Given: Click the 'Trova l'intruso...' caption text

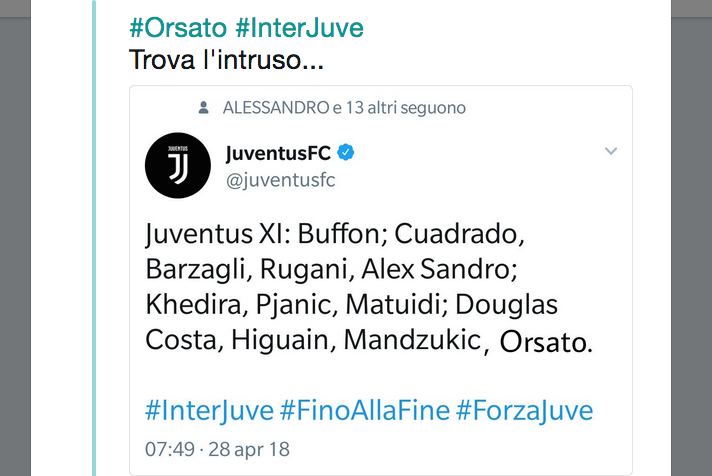Looking at the screenshot, I should 226,60.
